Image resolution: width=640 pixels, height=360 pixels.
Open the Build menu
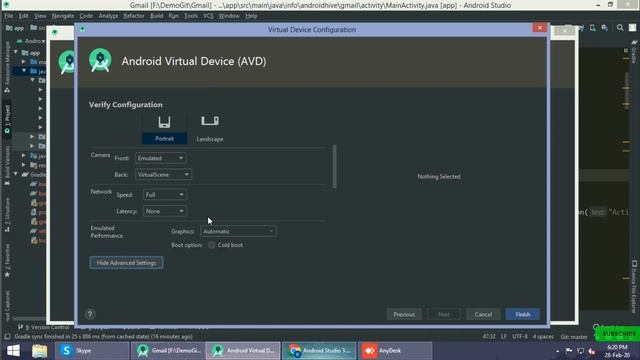[x=156, y=16]
